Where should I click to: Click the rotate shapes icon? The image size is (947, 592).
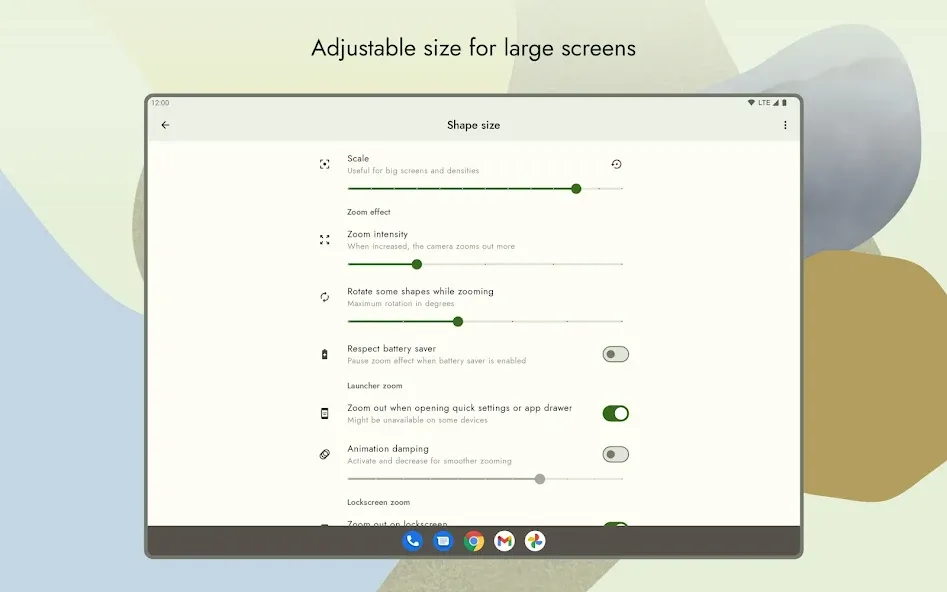[x=324, y=297]
